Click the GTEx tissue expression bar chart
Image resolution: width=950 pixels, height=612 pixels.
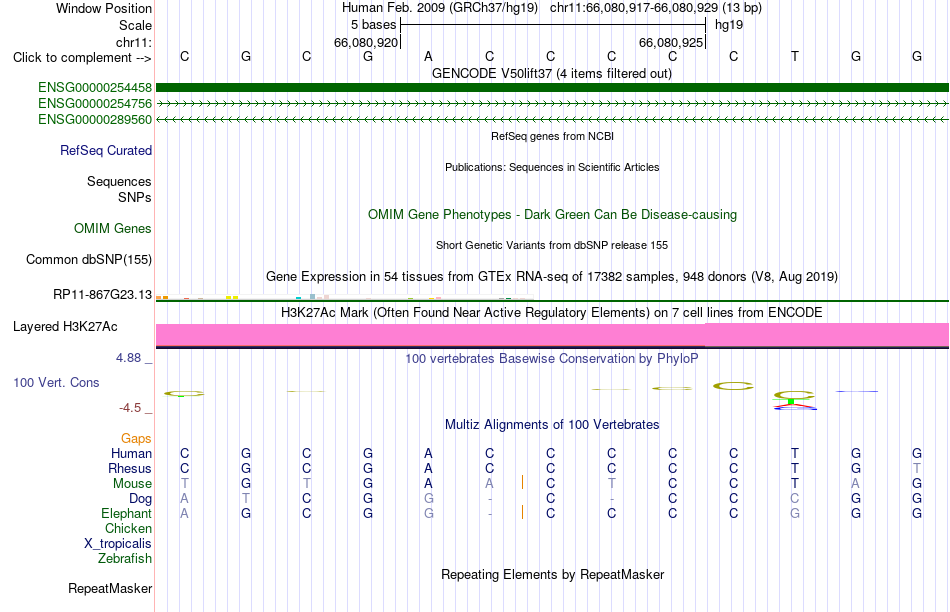[345, 297]
